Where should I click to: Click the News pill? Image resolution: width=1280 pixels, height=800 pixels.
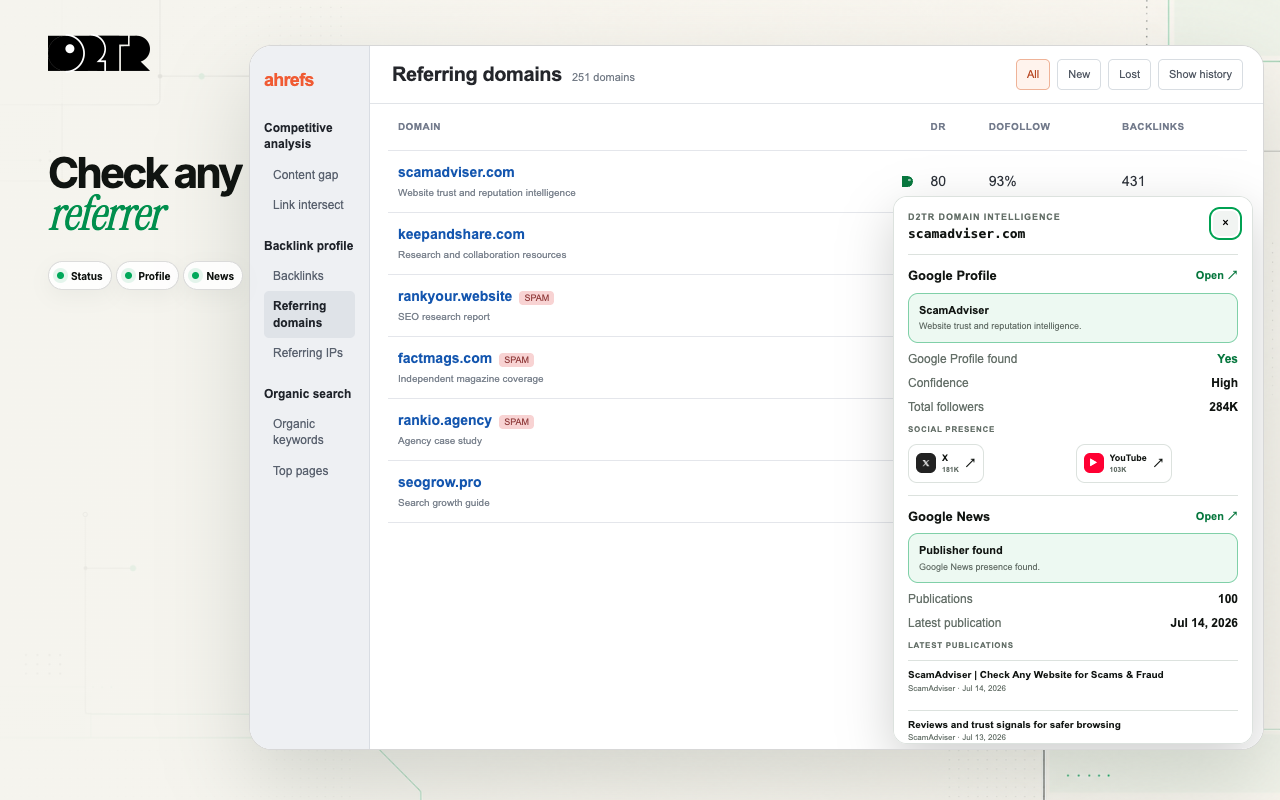pyautogui.click(x=213, y=276)
